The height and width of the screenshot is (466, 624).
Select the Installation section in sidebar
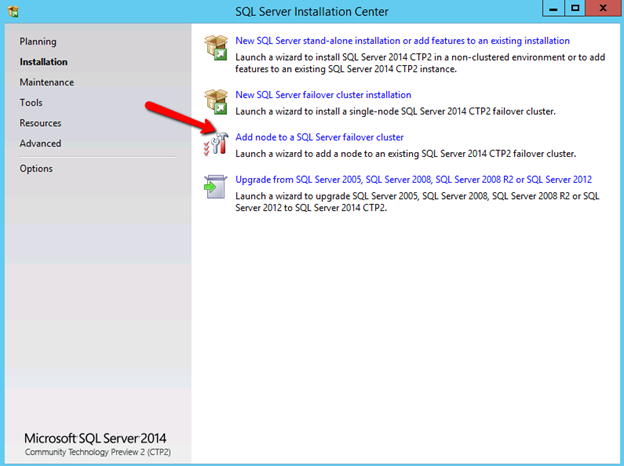(x=43, y=62)
